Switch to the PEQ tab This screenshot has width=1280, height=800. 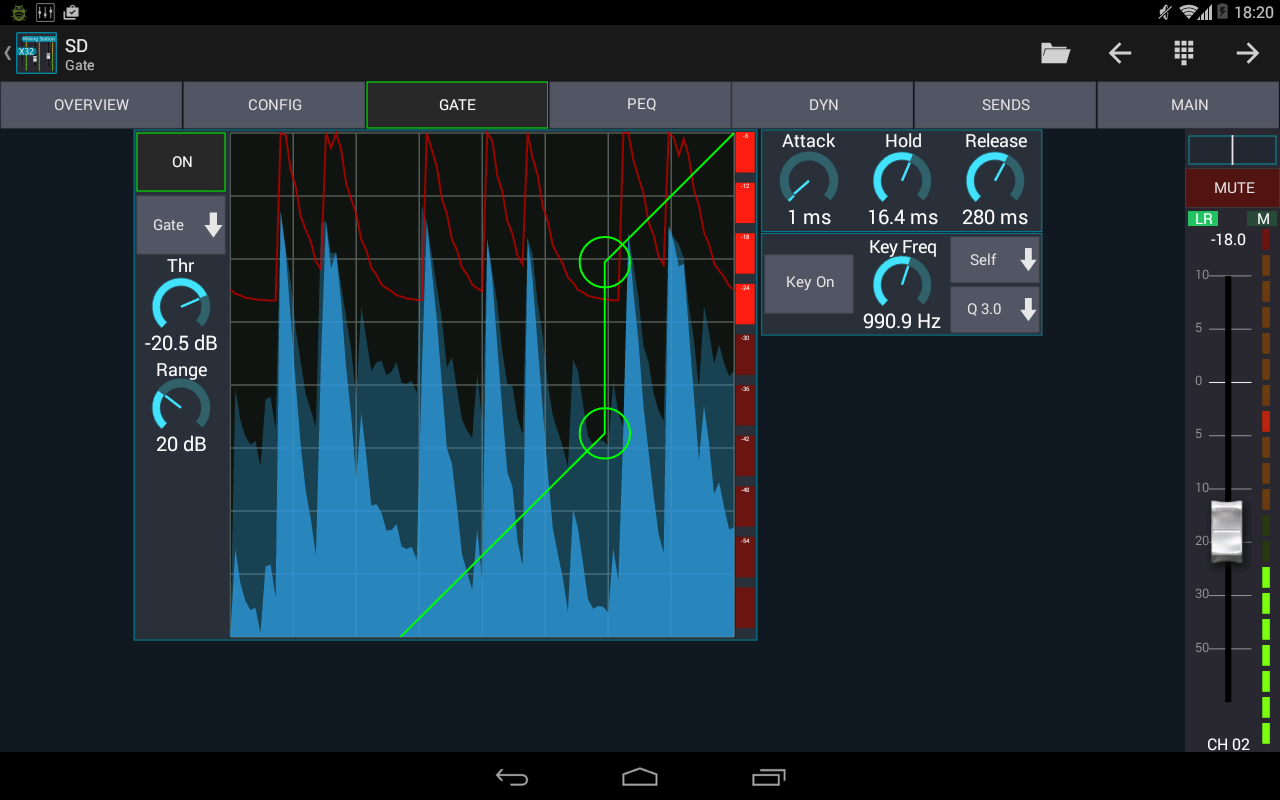tap(640, 104)
